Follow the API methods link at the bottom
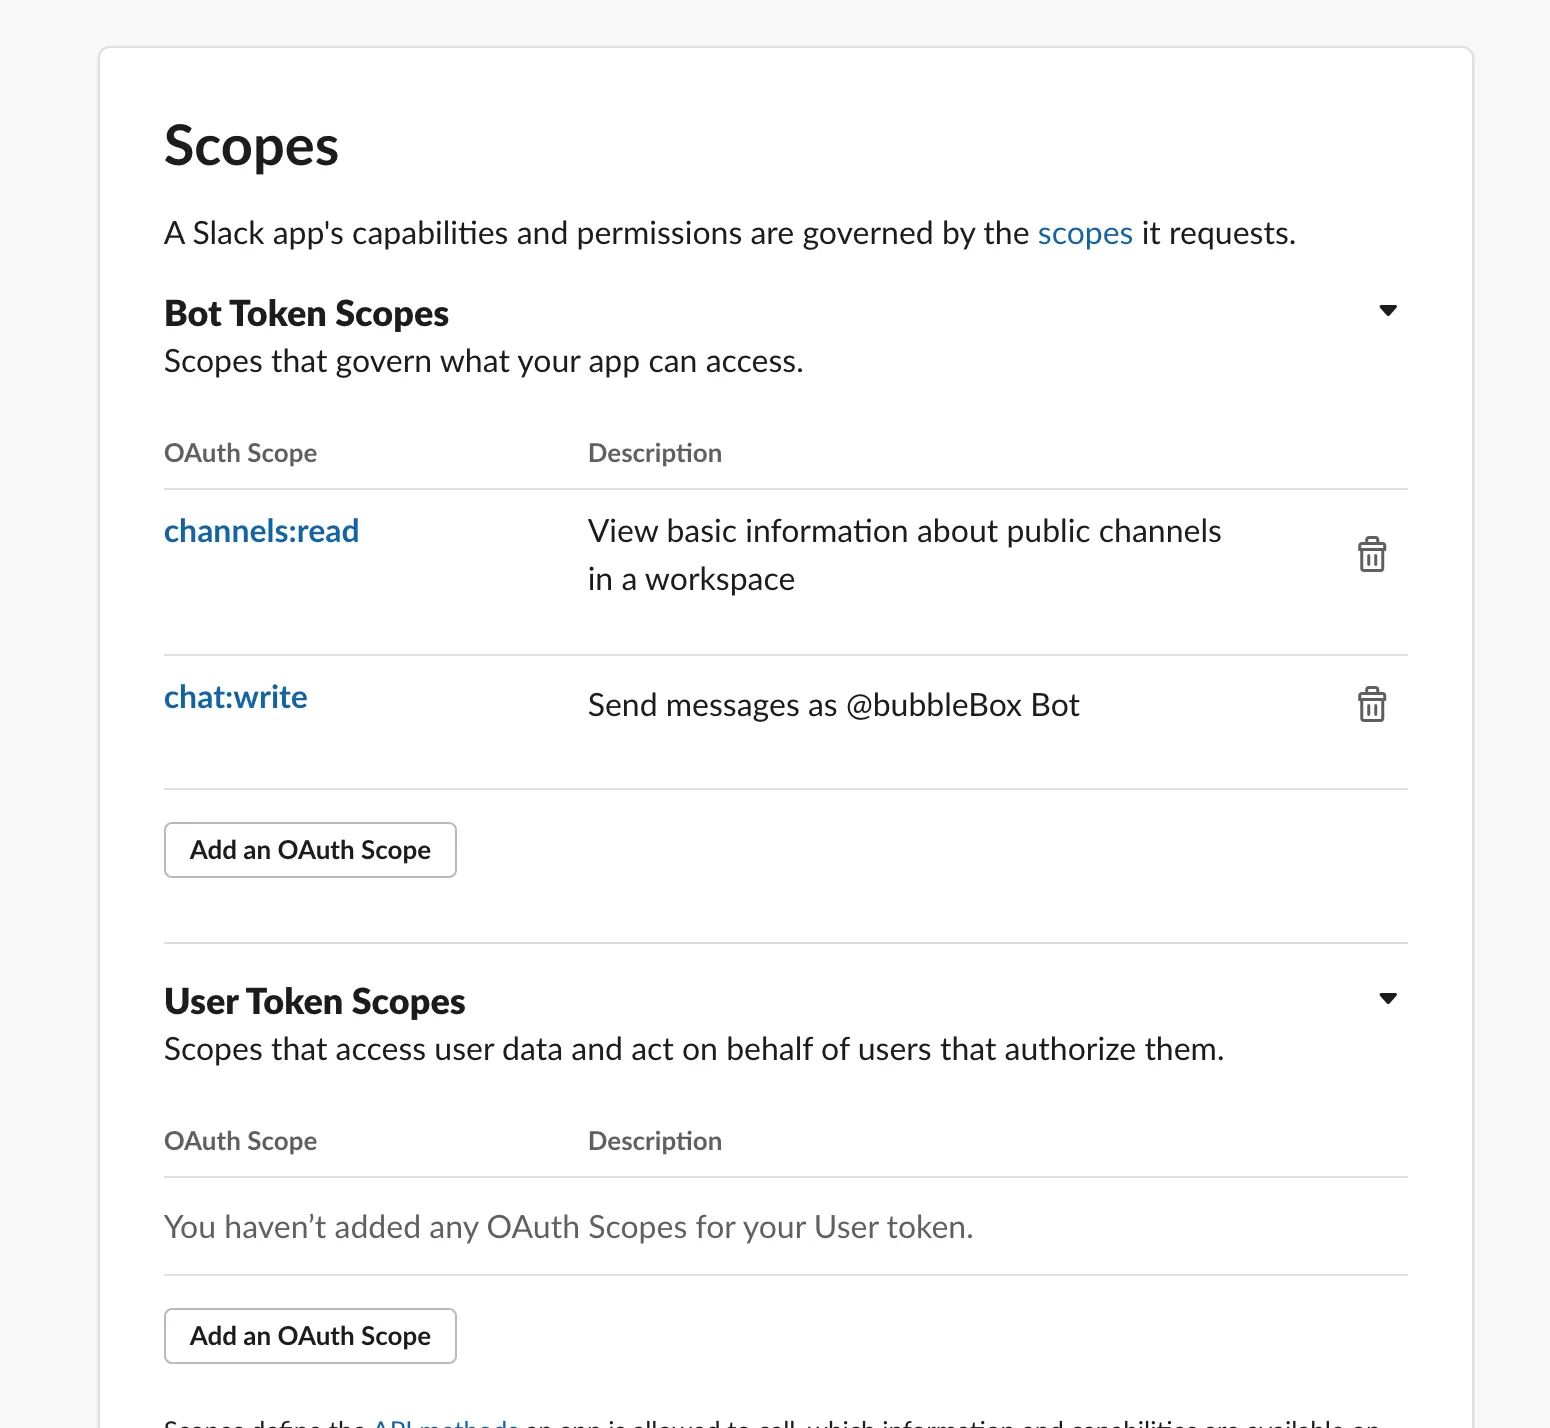 click(445, 1422)
